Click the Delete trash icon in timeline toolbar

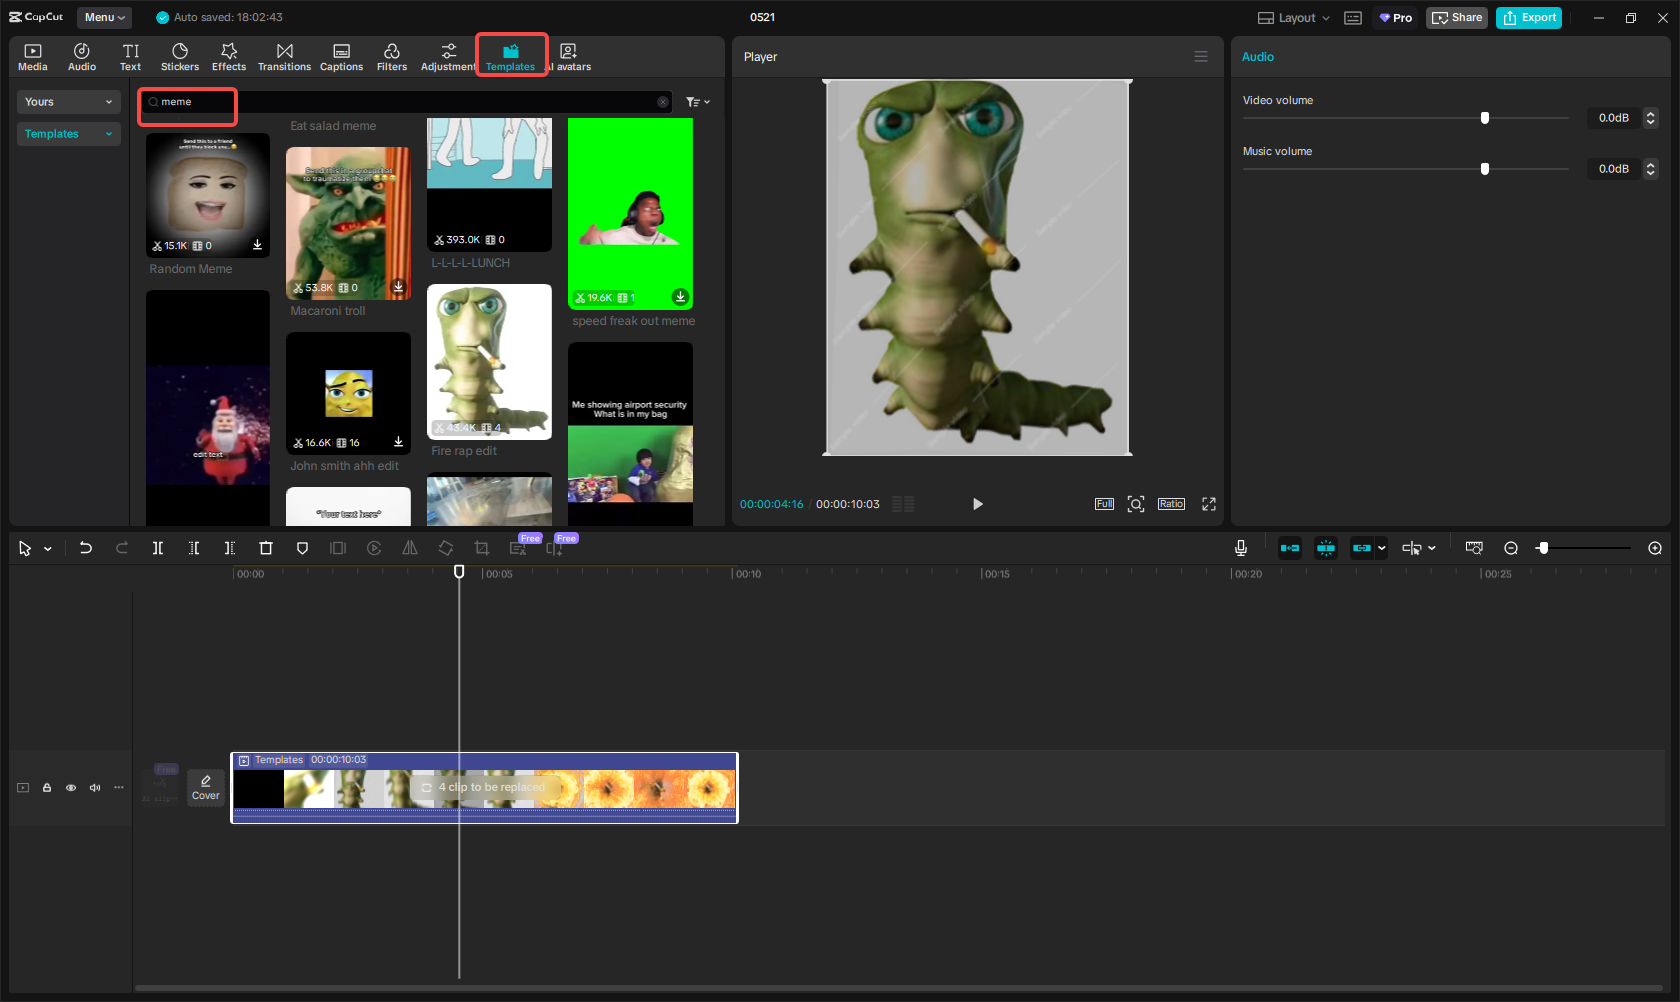click(x=266, y=548)
